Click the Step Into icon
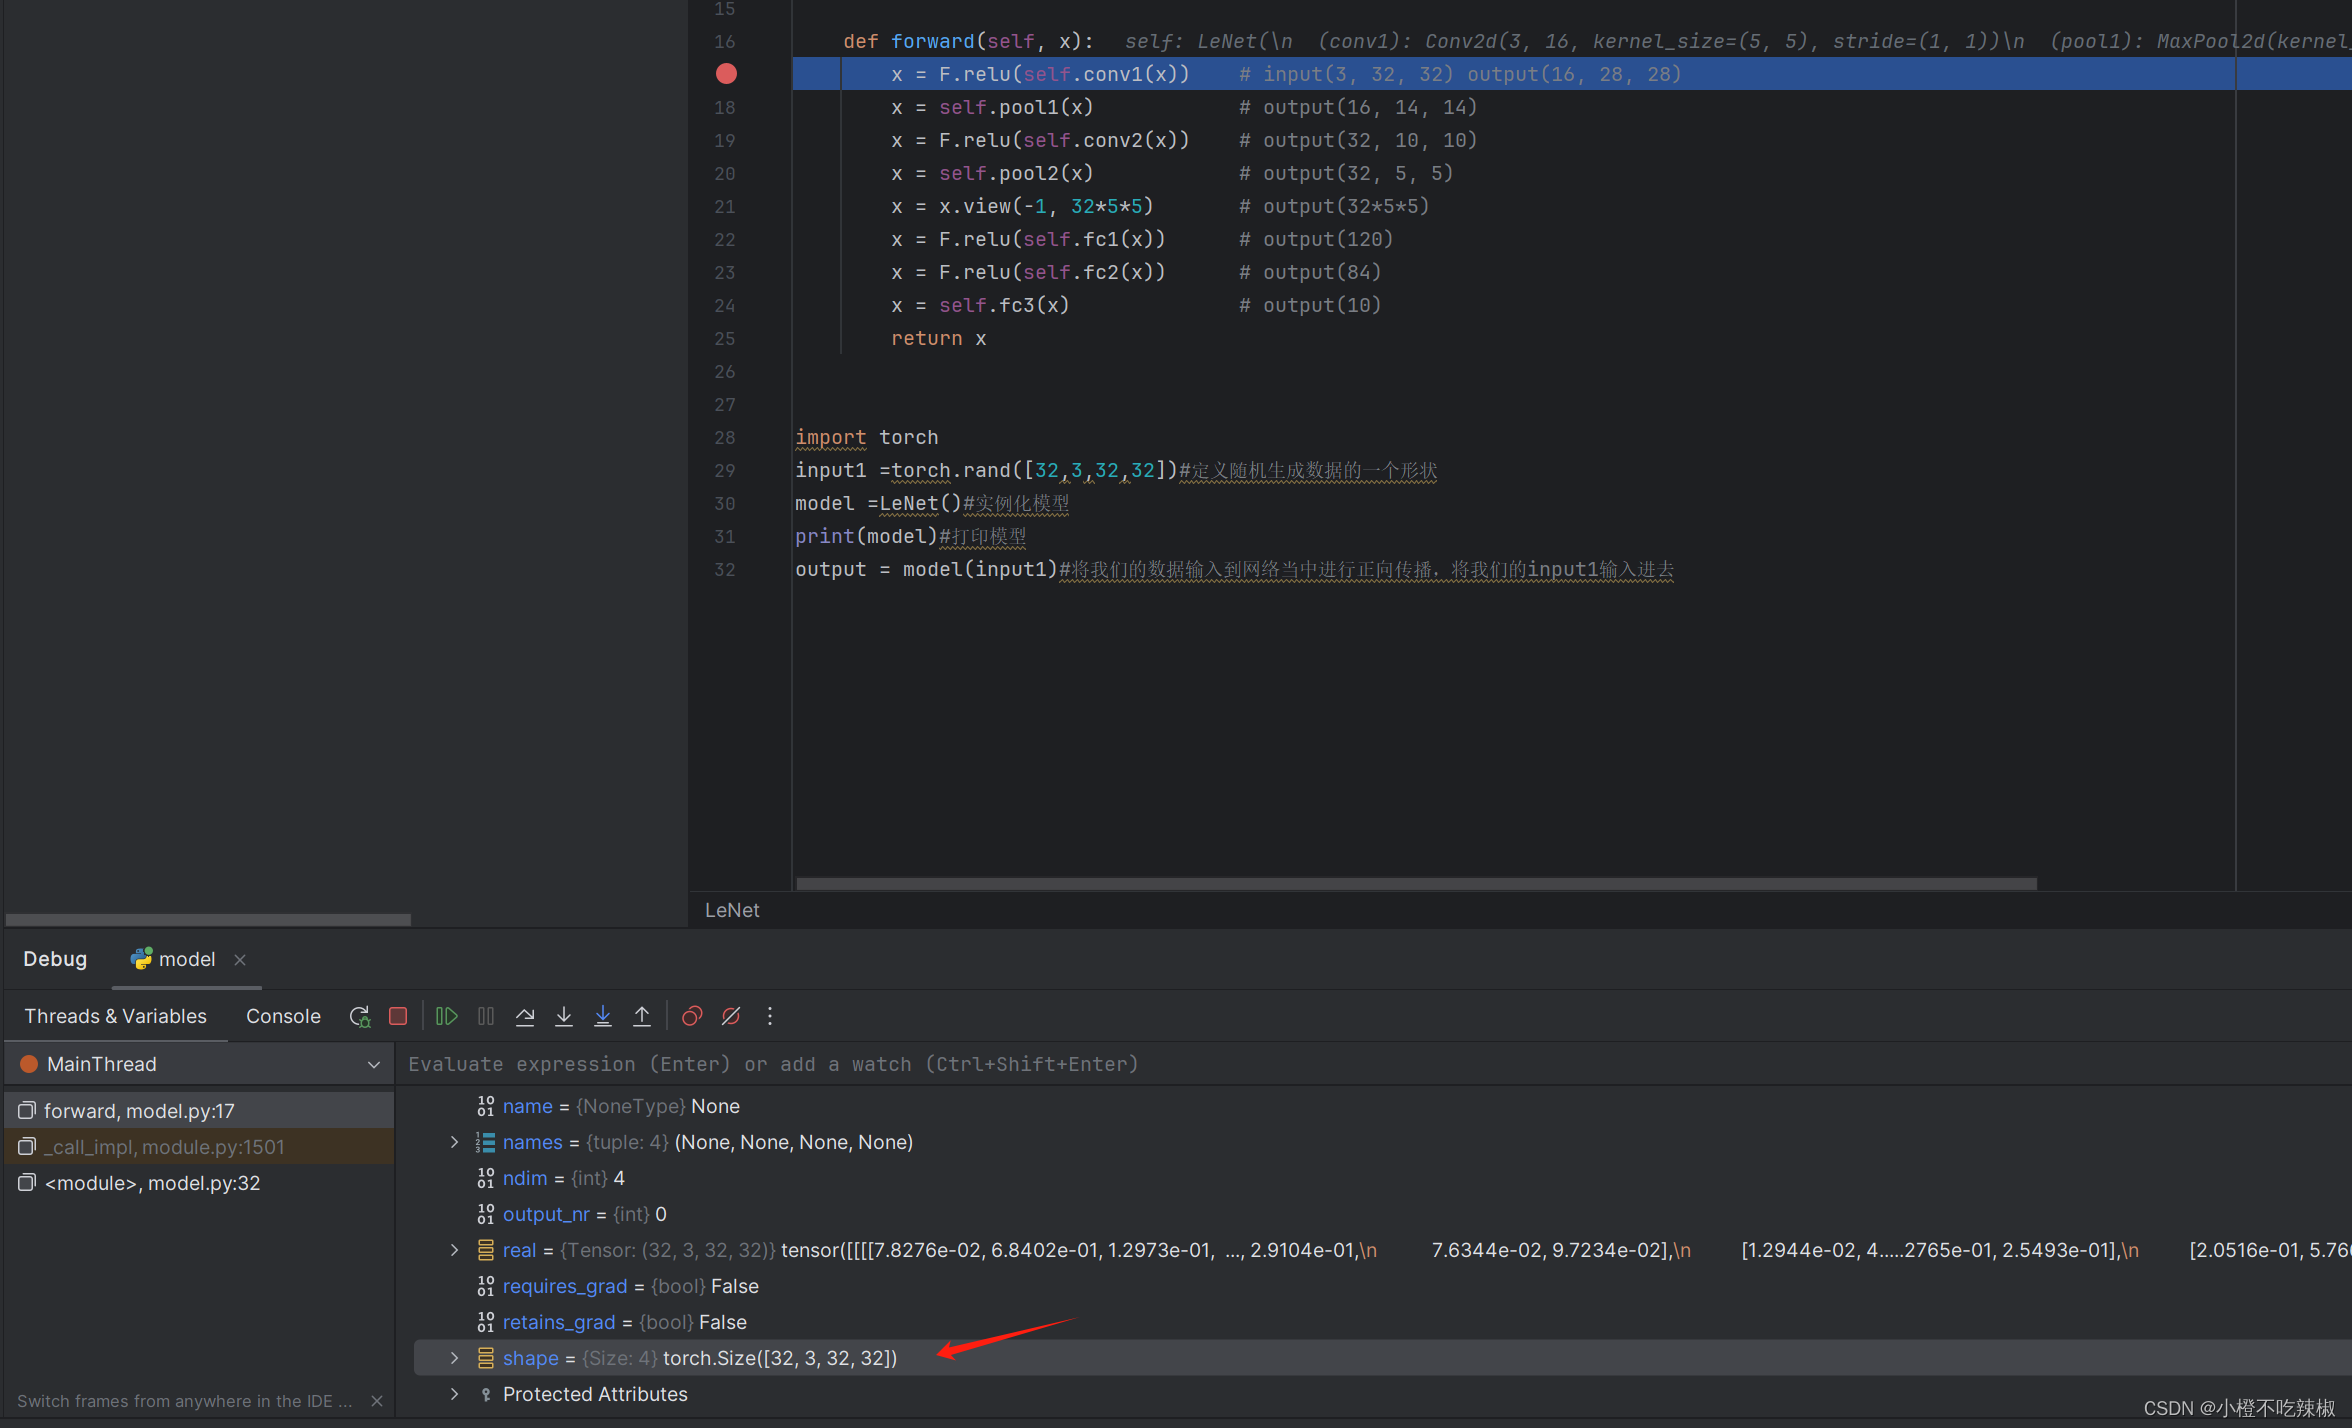The height and width of the screenshot is (1428, 2352). point(564,1016)
